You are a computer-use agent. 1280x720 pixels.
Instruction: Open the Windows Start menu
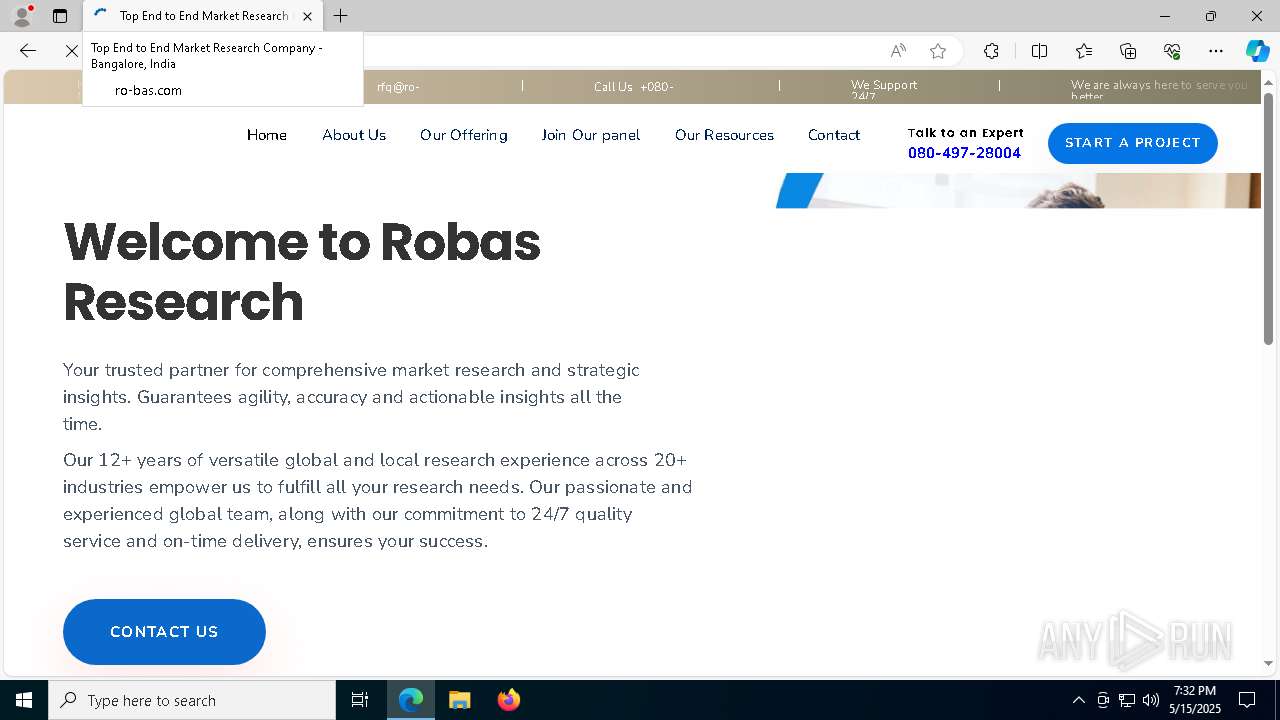pos(24,700)
